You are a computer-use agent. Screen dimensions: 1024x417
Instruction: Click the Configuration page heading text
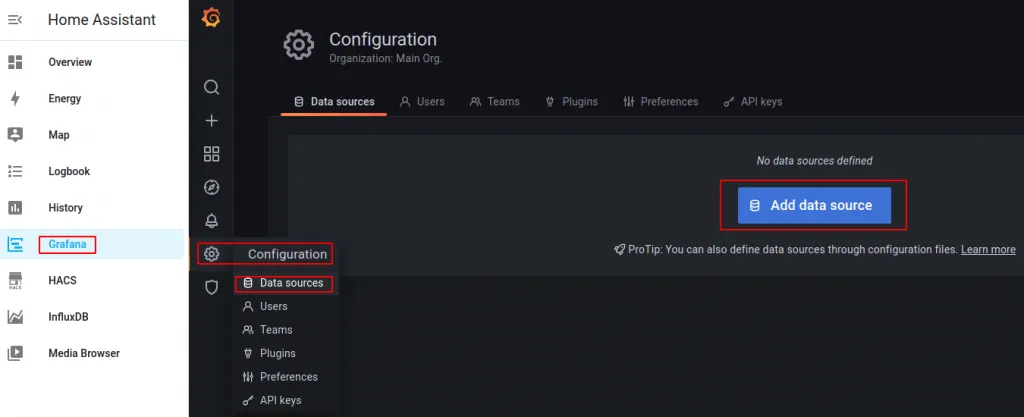[383, 39]
